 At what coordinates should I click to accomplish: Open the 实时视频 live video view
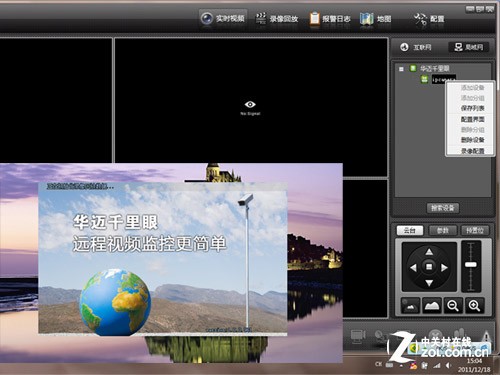click(x=223, y=18)
